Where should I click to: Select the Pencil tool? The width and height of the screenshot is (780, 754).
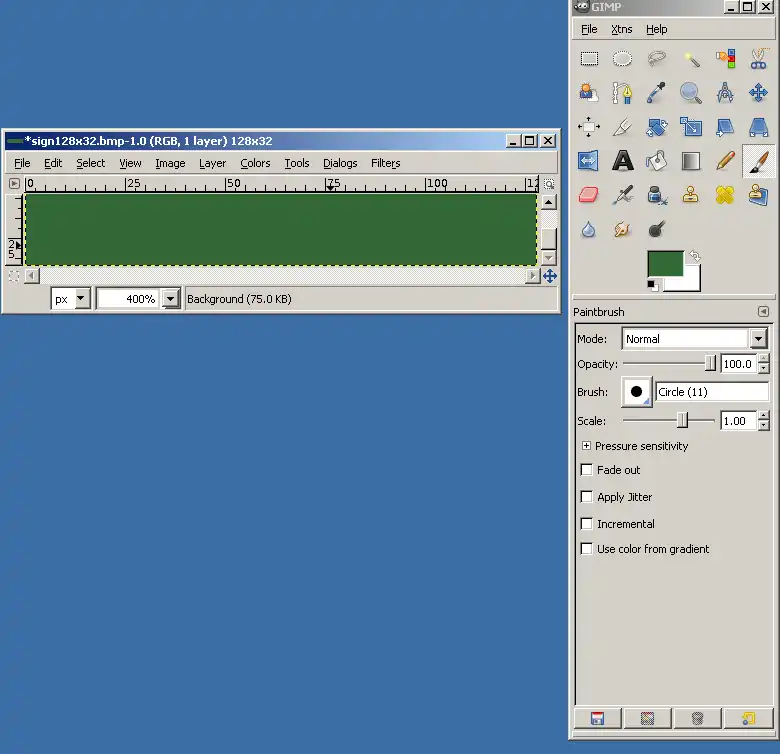click(725, 160)
